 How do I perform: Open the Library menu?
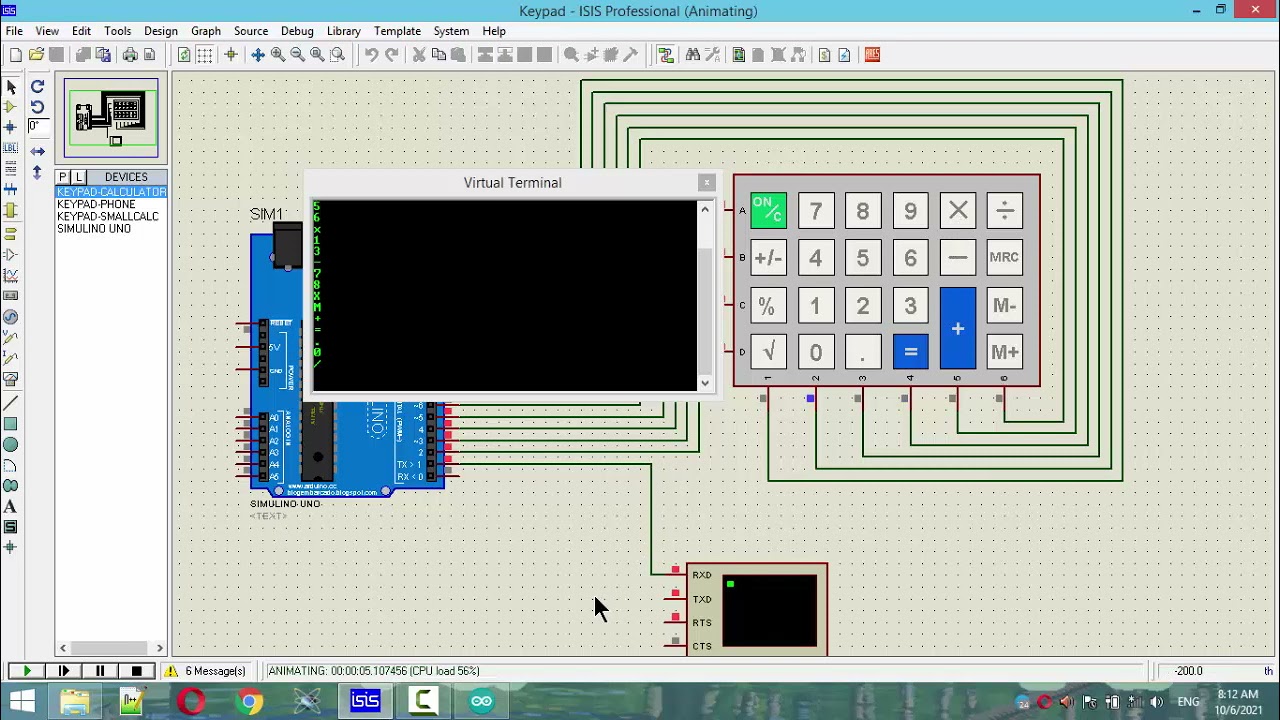click(344, 31)
